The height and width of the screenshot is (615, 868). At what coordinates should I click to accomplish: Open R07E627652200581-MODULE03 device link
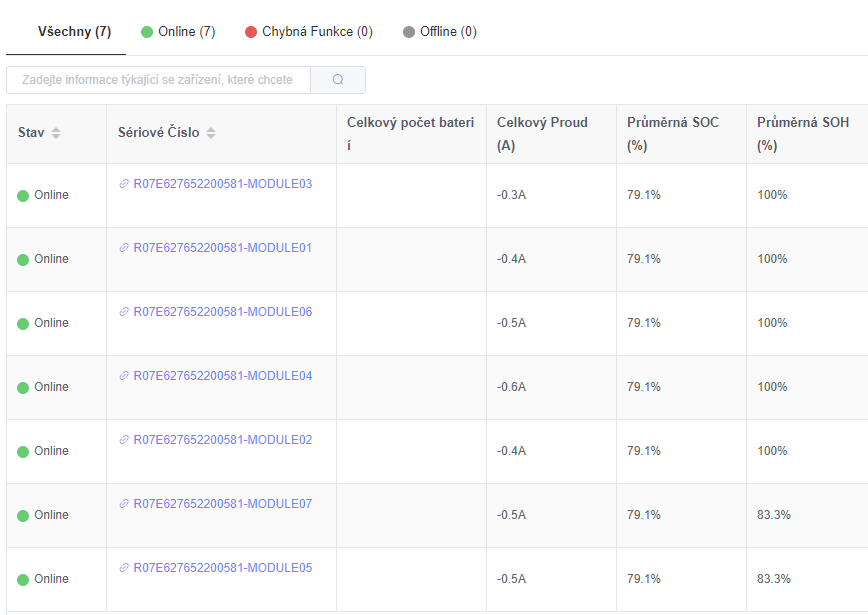click(222, 184)
